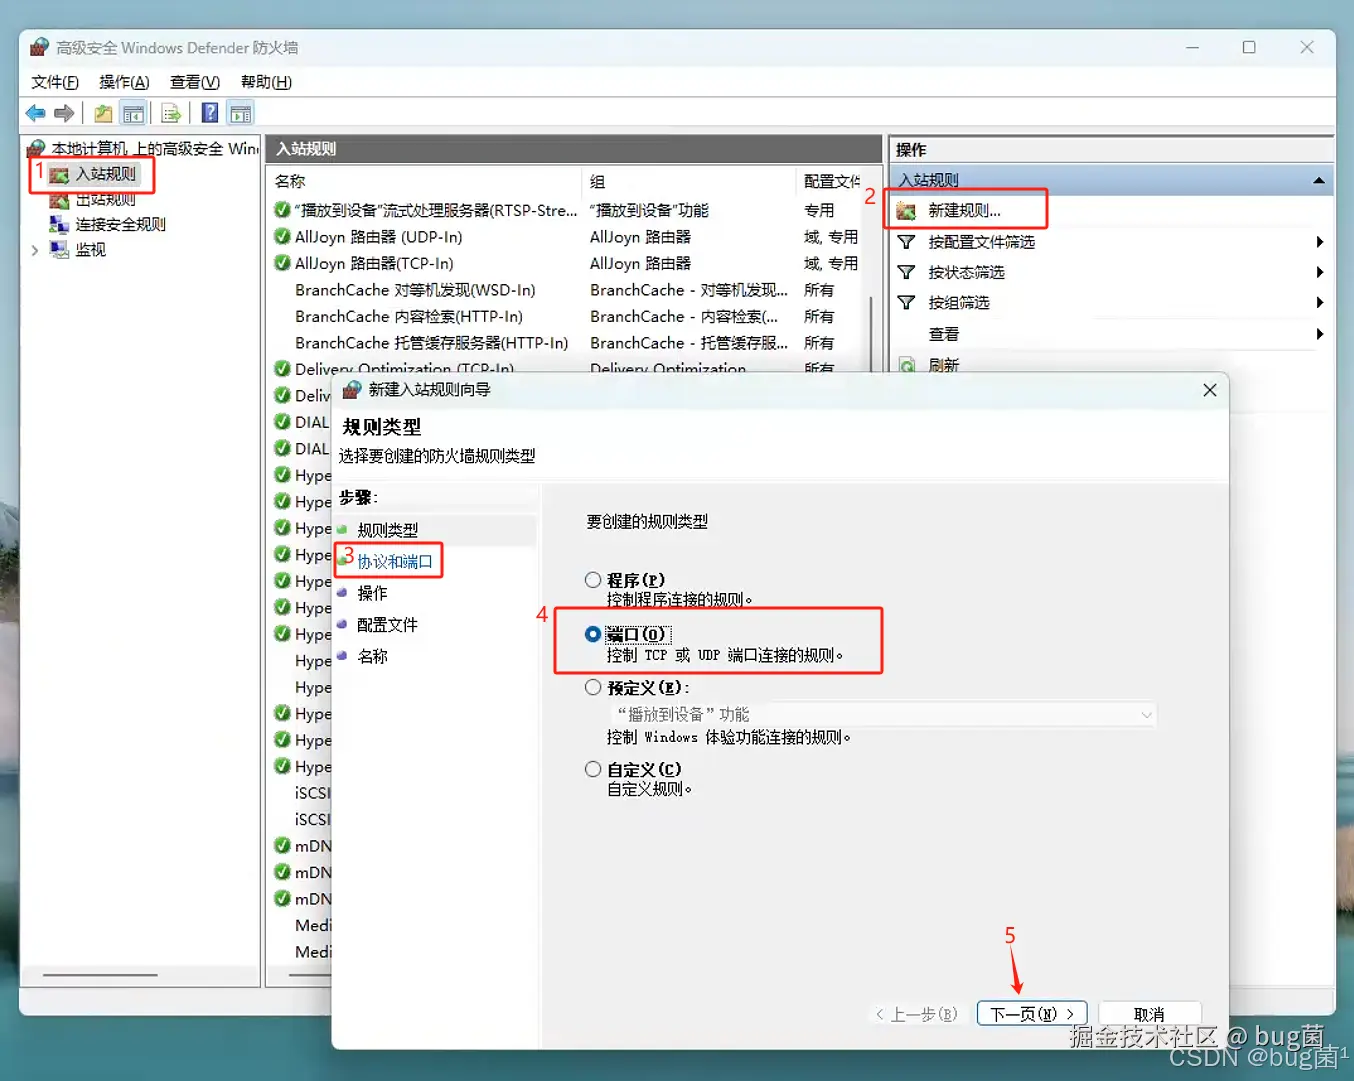Expand the 按配置文件筛选 submenu arrow
The height and width of the screenshot is (1081, 1354).
tap(1320, 242)
